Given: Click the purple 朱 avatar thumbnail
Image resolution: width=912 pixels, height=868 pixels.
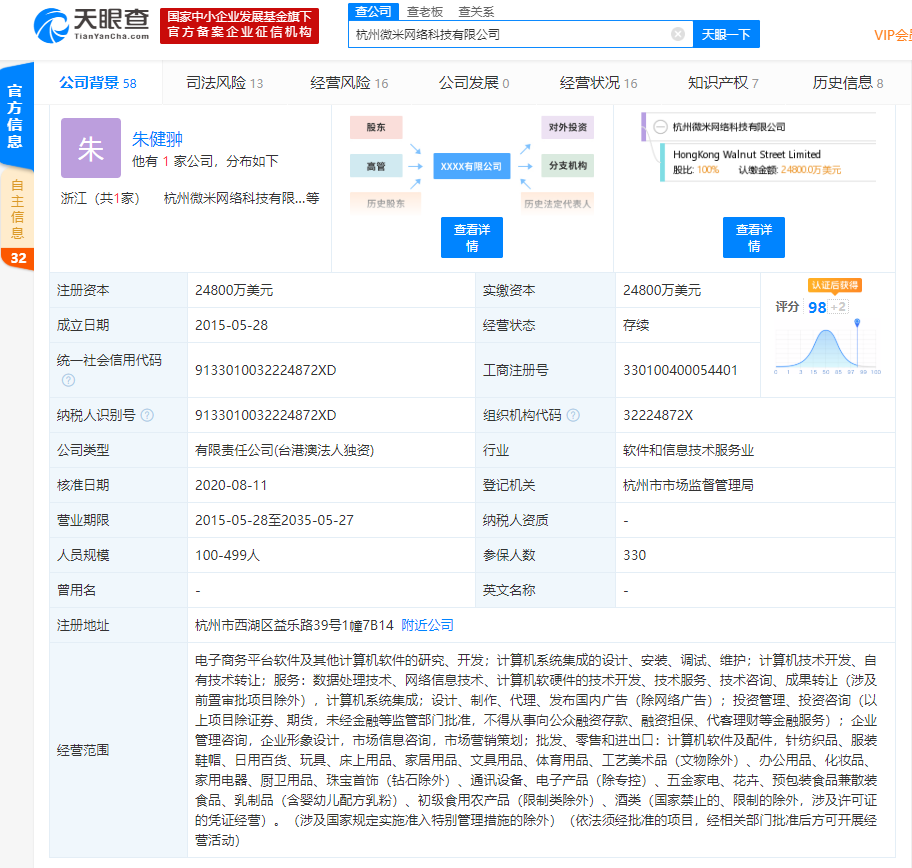Looking at the screenshot, I should [x=91, y=148].
